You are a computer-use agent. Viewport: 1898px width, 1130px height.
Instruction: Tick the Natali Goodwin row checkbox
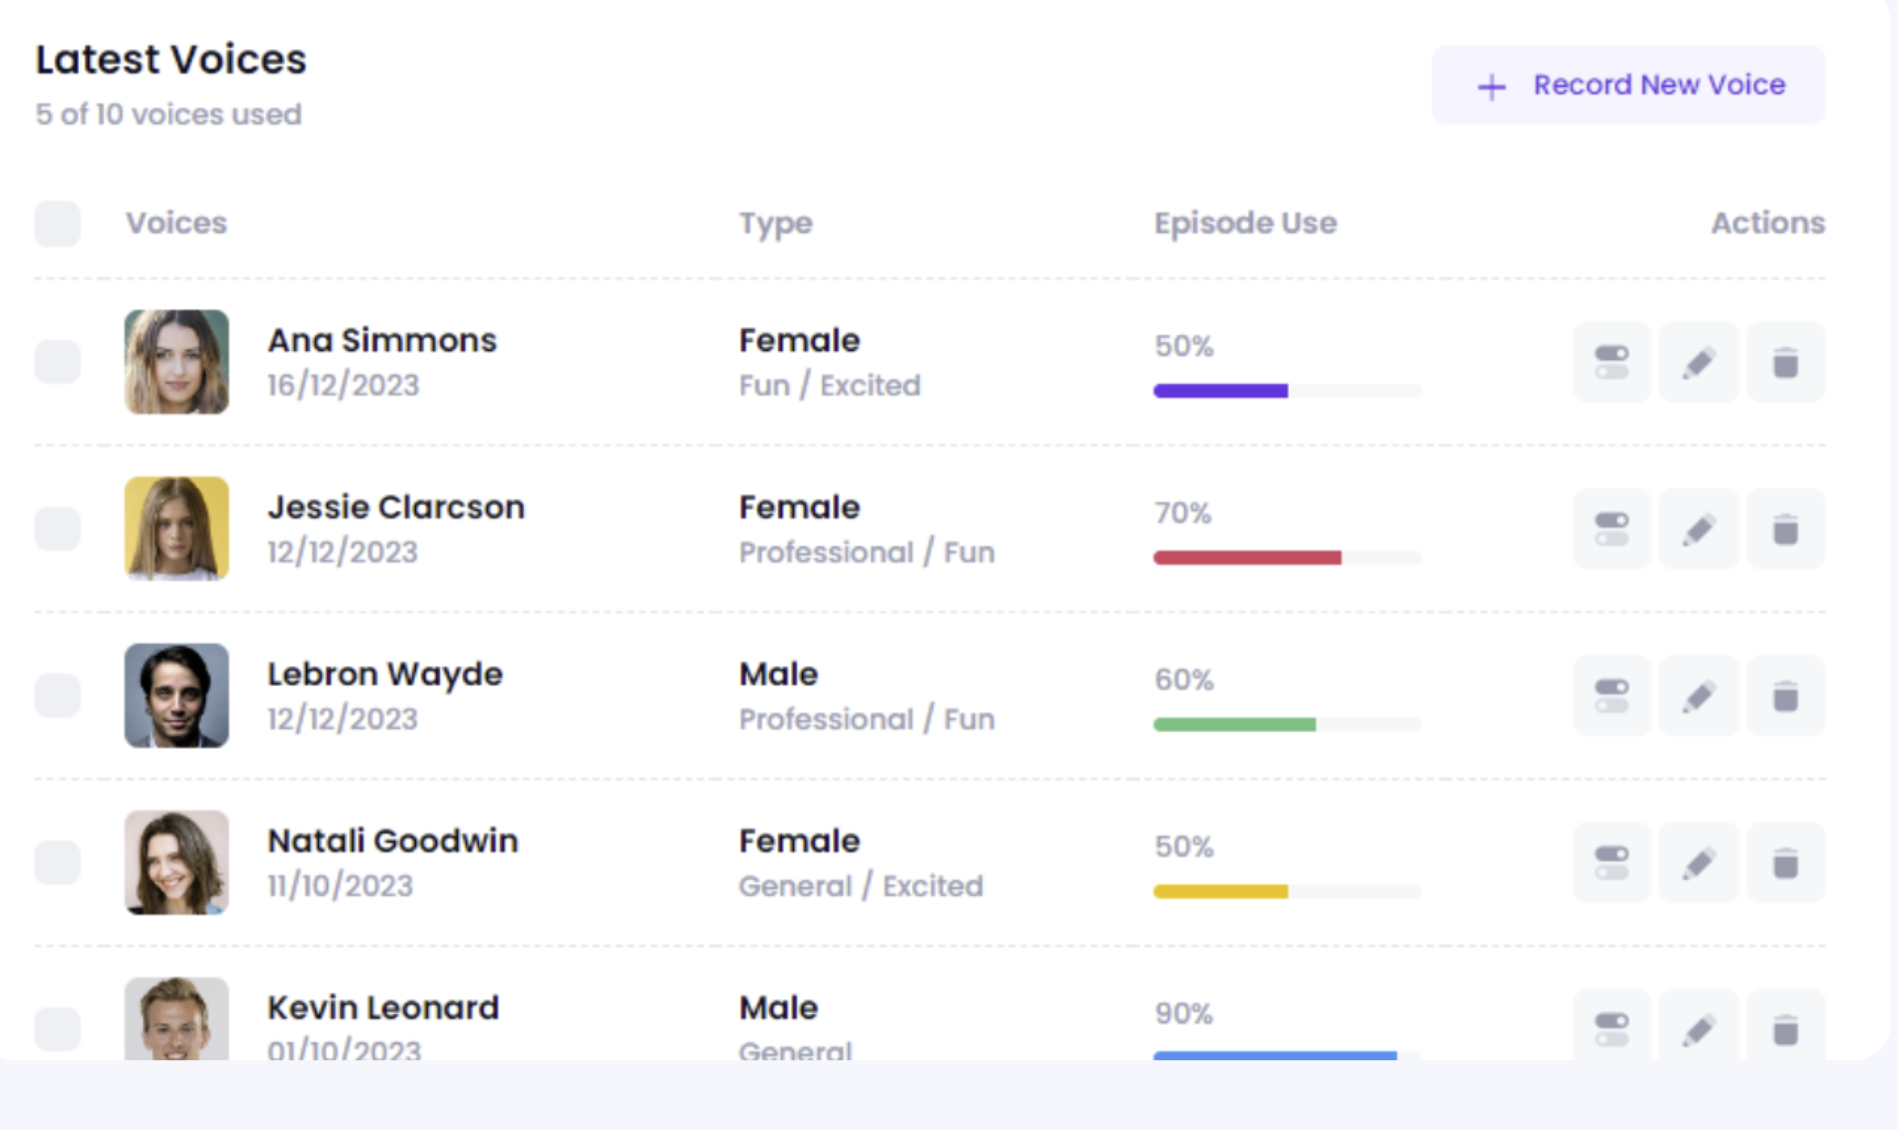(x=57, y=862)
